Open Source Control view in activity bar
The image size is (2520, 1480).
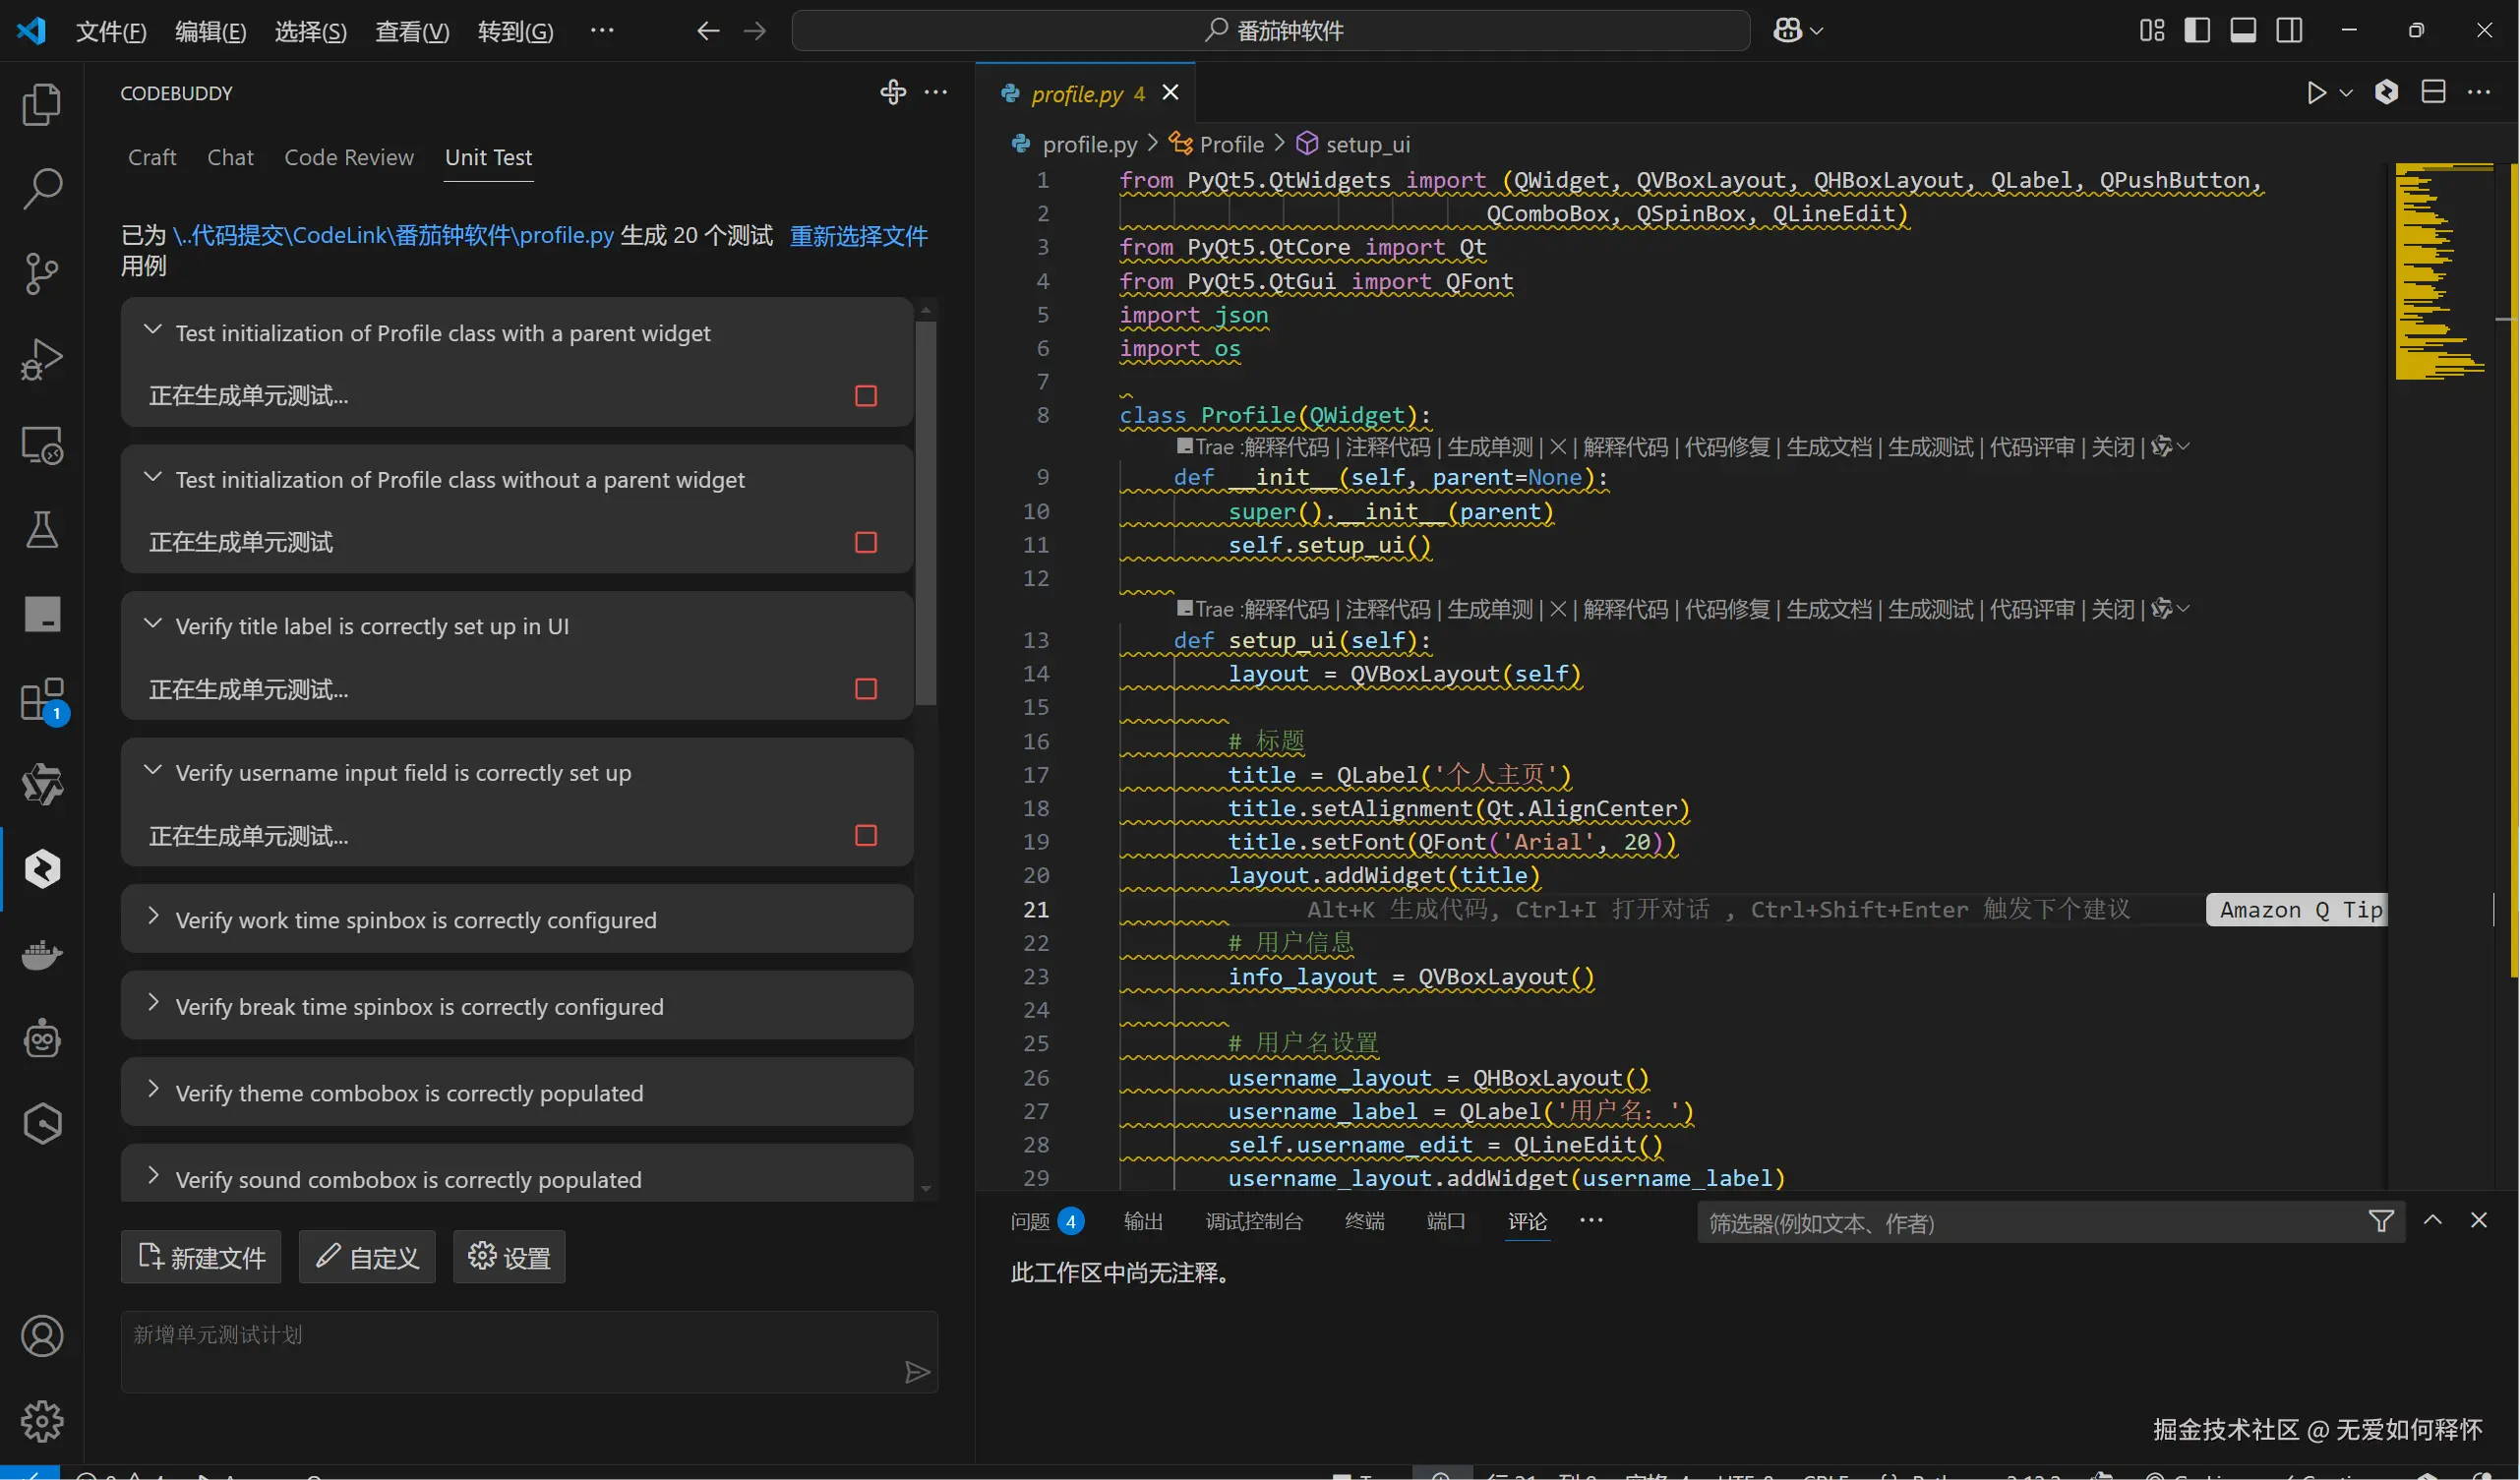click(x=41, y=273)
